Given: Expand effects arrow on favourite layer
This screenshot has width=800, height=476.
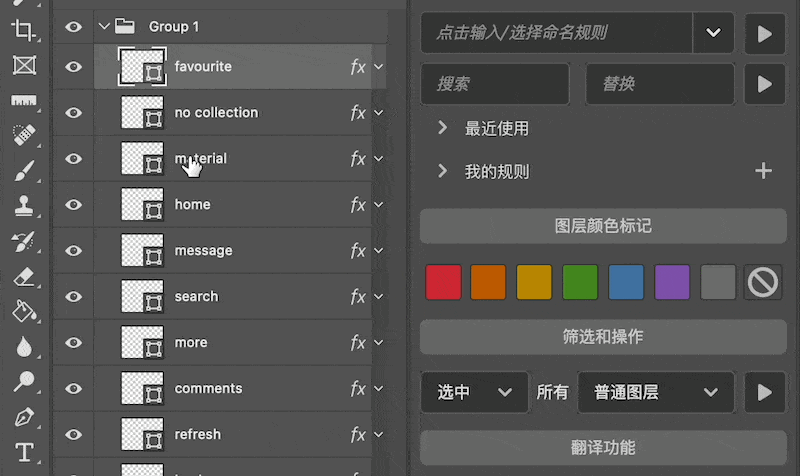Looking at the screenshot, I should (x=379, y=67).
